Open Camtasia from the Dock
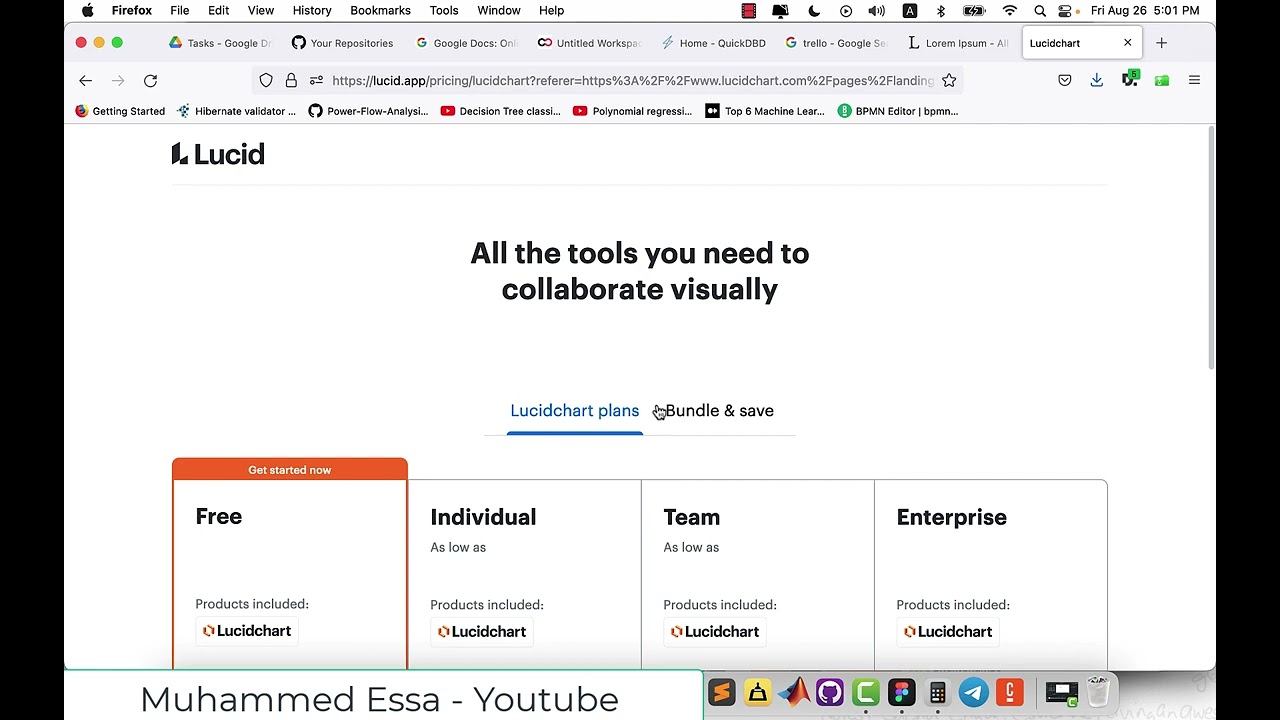Viewport: 1280px width, 720px height. pyautogui.click(x=865, y=692)
